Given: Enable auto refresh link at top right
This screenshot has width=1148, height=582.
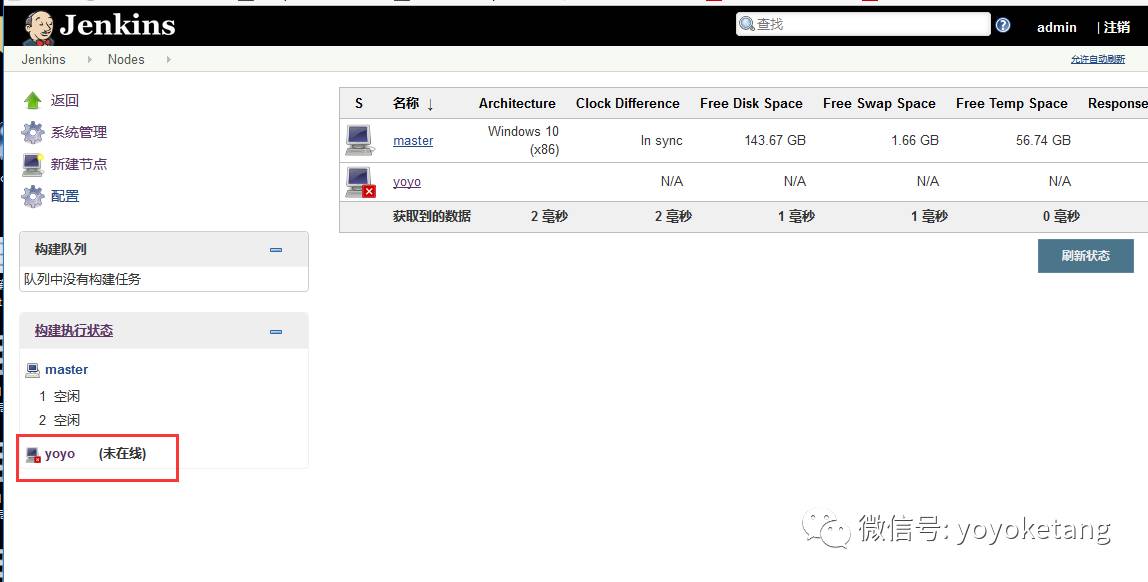Looking at the screenshot, I should coord(1097,59).
